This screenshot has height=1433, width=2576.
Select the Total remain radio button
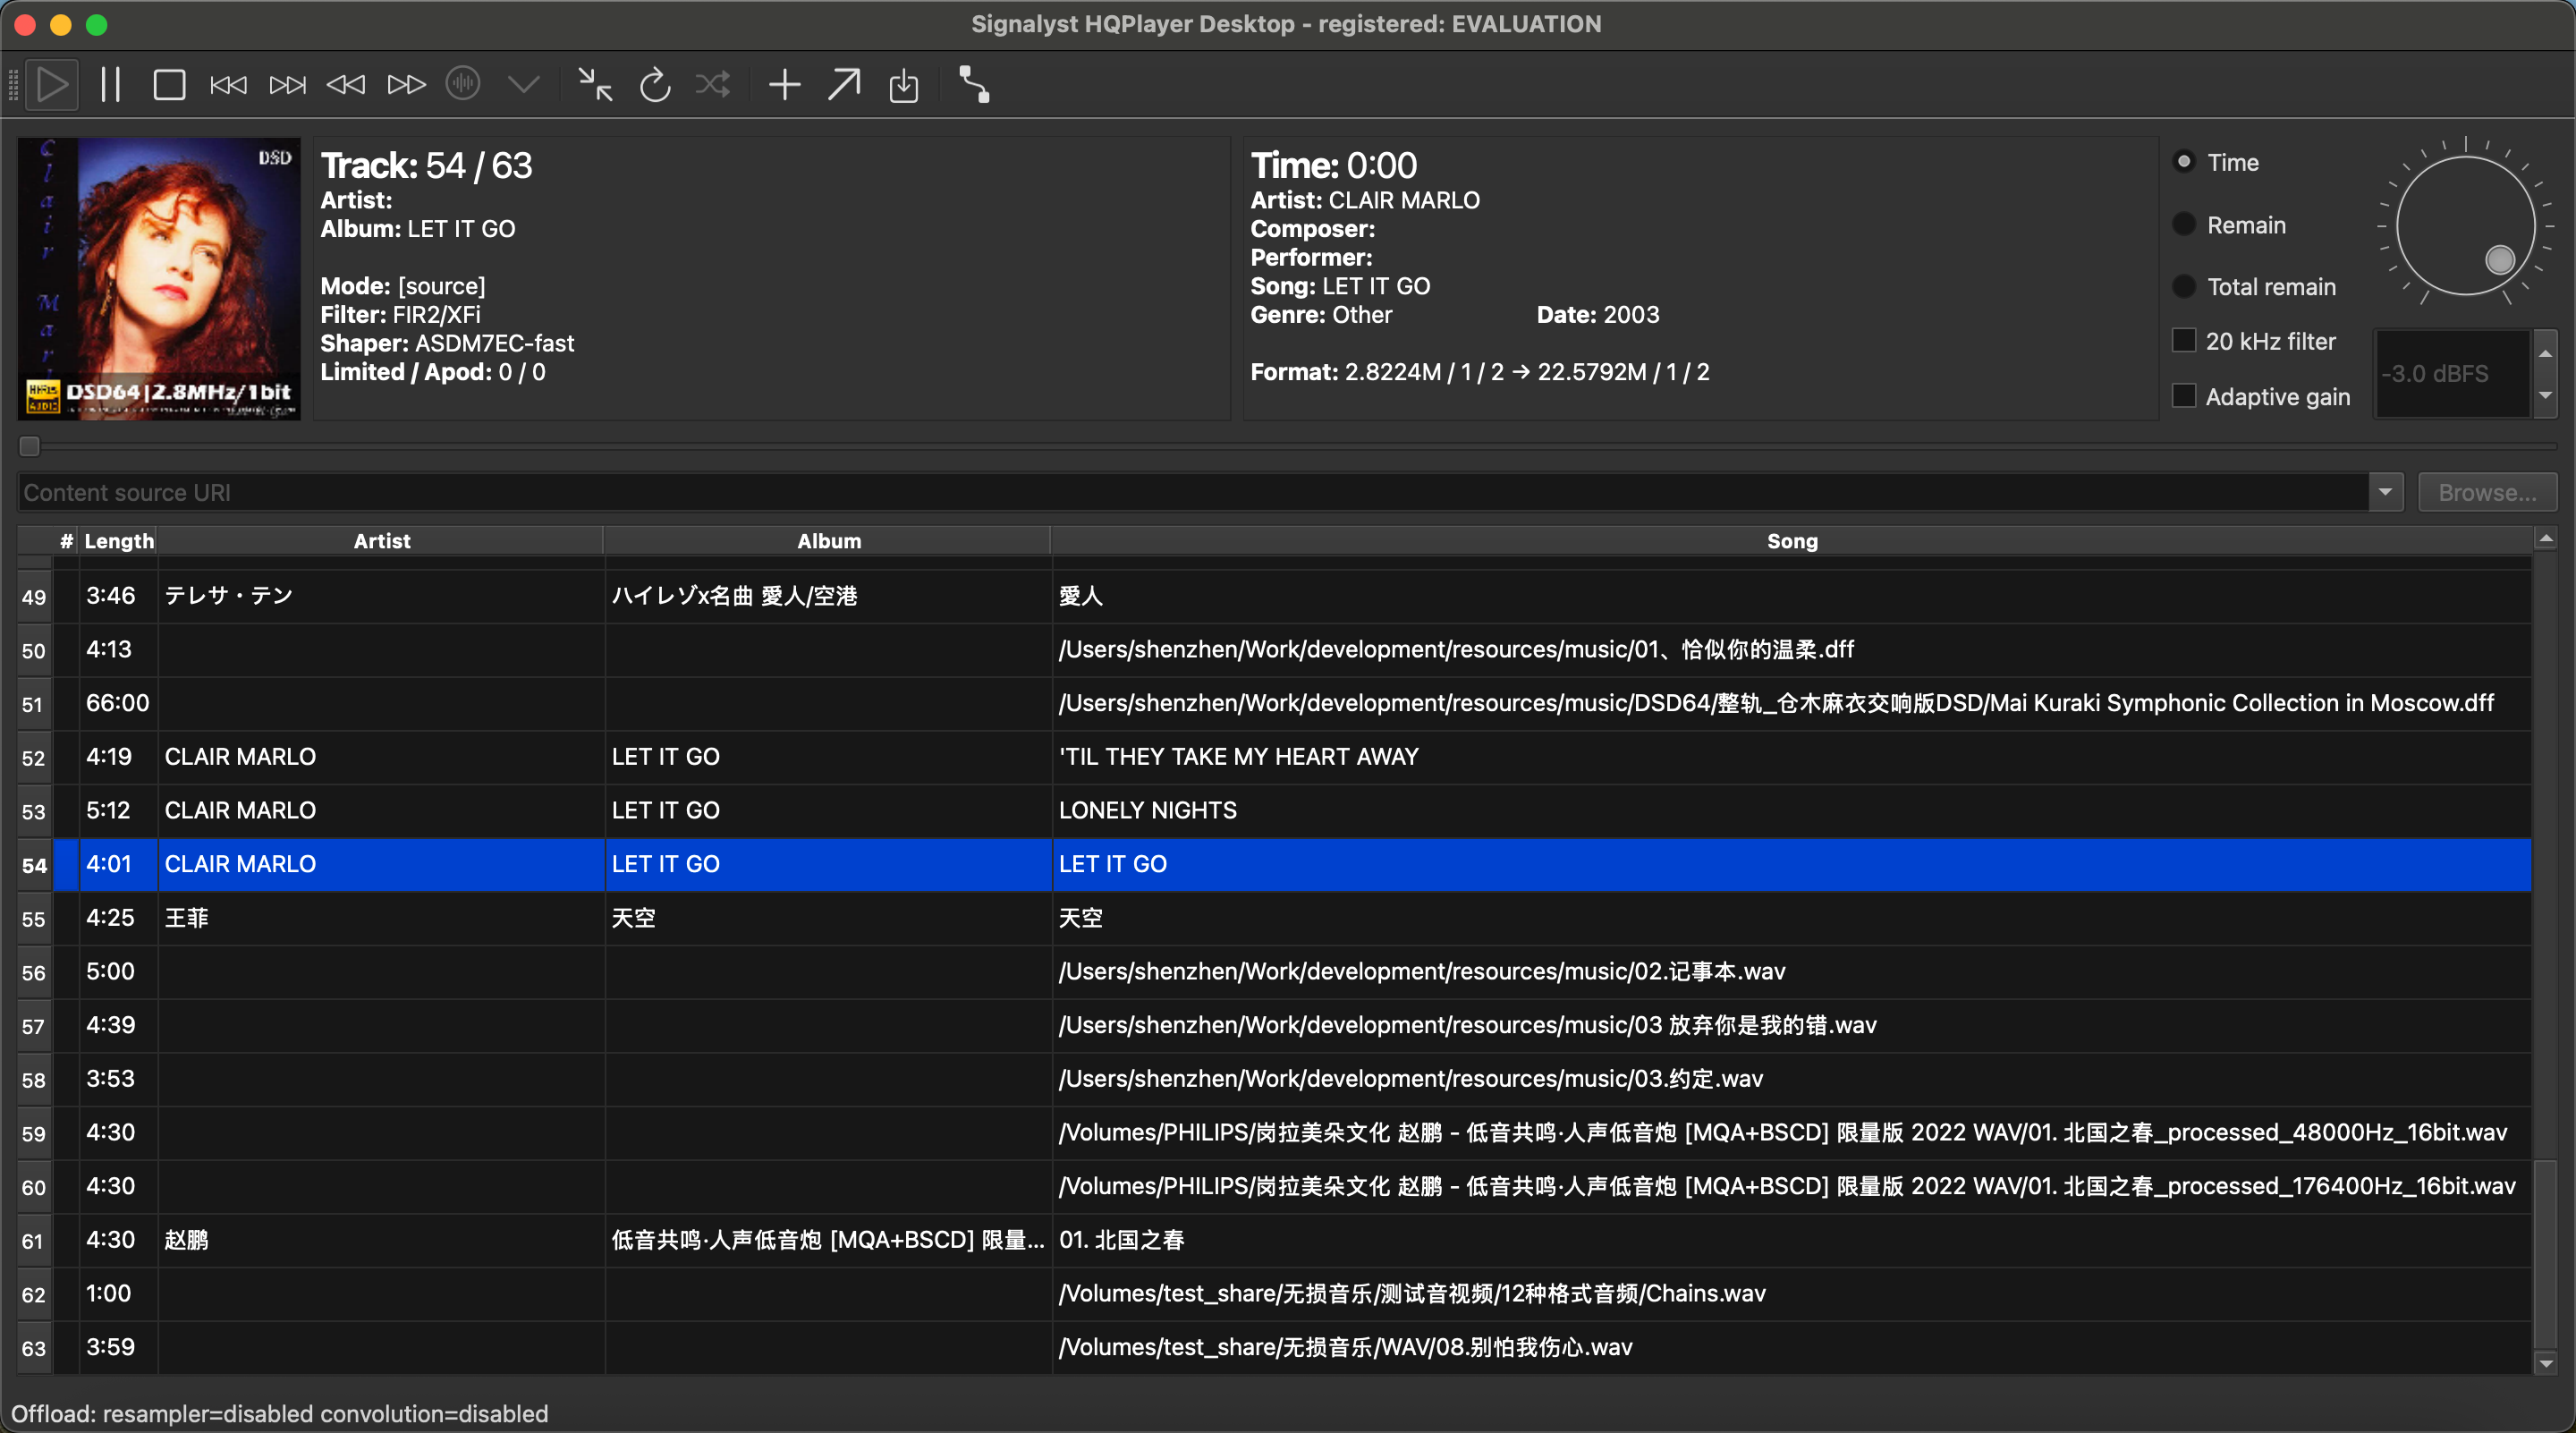point(2184,287)
